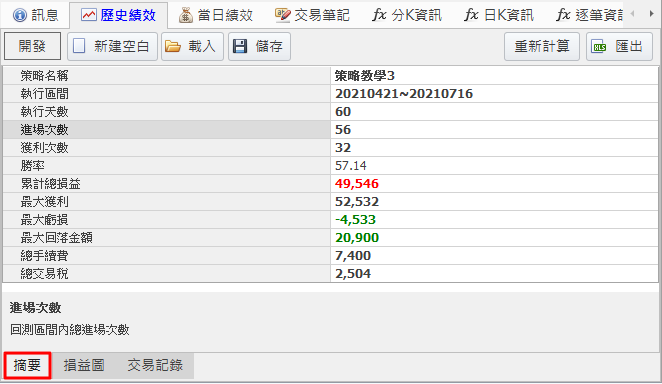Click the chart icon on 歷史績效 tab
This screenshot has height=384, width=662.
pyautogui.click(x=89, y=16)
